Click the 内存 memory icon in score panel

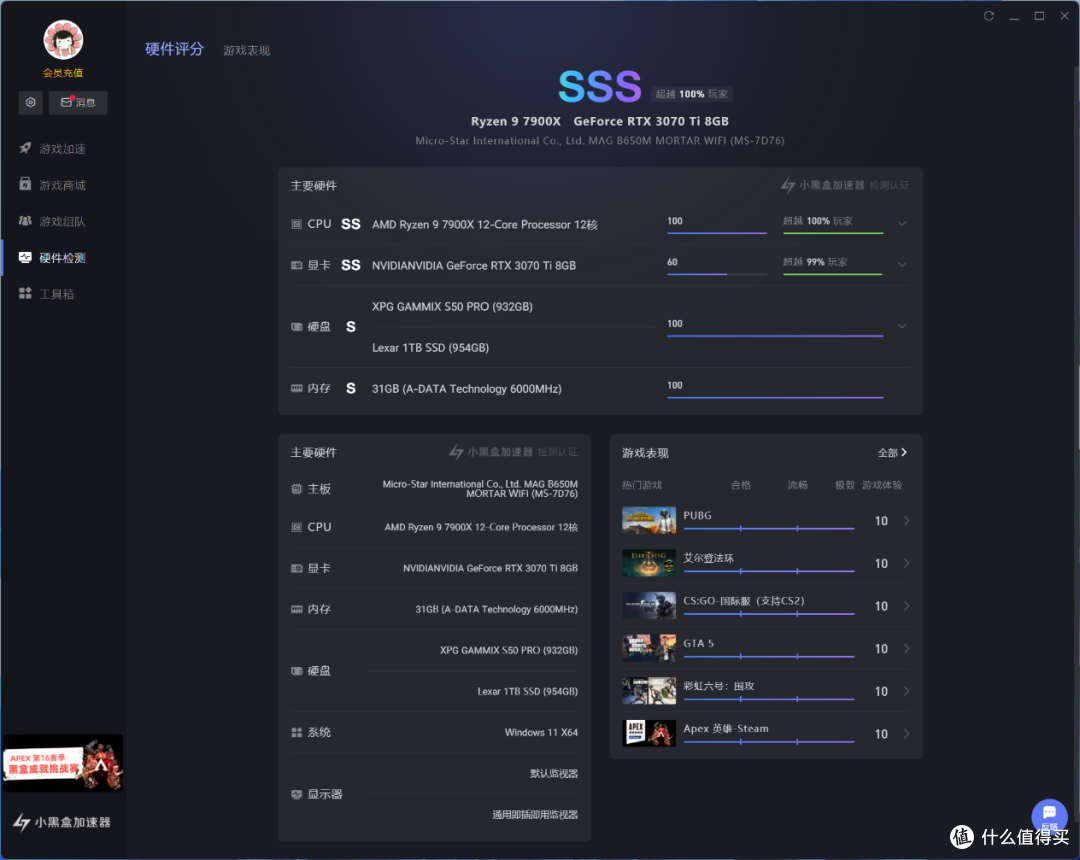pyautogui.click(x=297, y=389)
